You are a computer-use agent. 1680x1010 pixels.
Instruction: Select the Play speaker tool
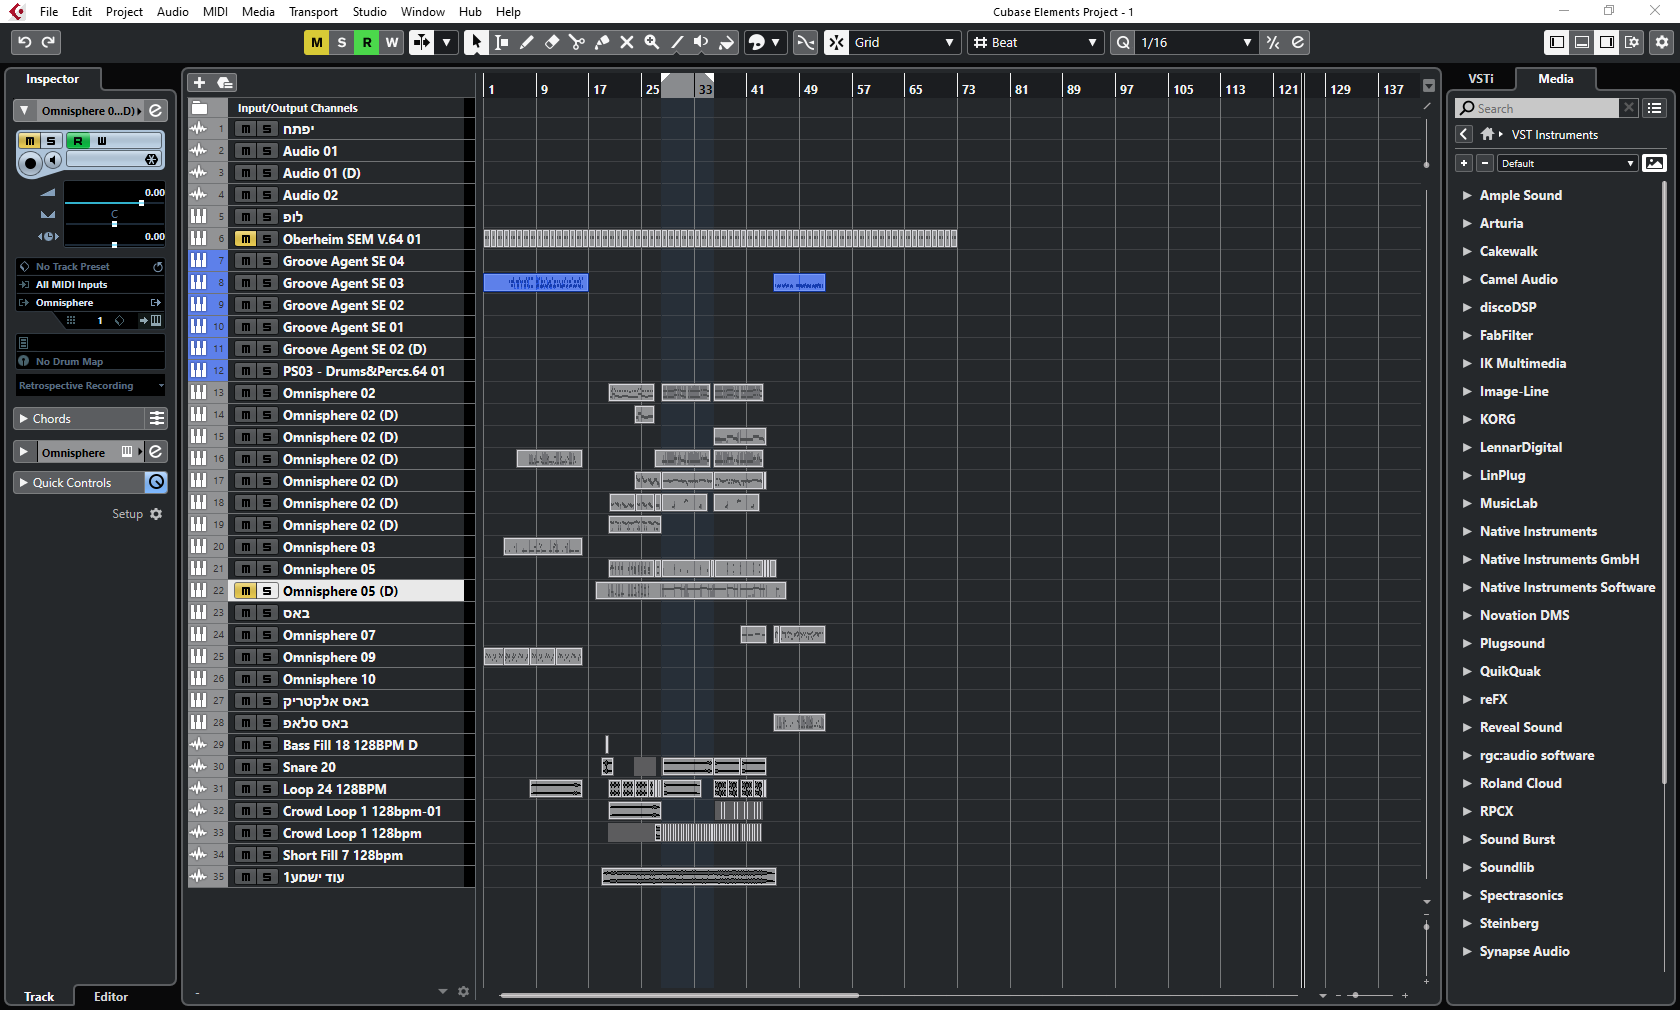(701, 42)
